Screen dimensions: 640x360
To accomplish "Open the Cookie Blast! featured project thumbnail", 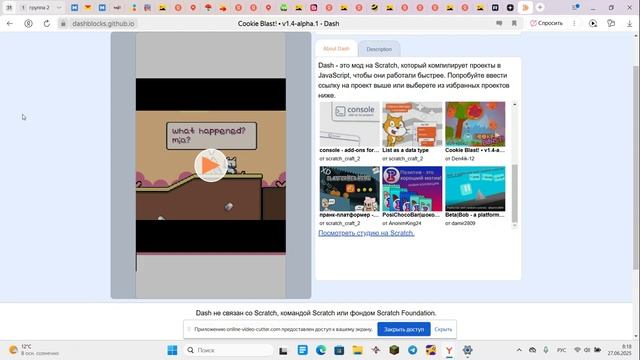I will (x=475, y=124).
